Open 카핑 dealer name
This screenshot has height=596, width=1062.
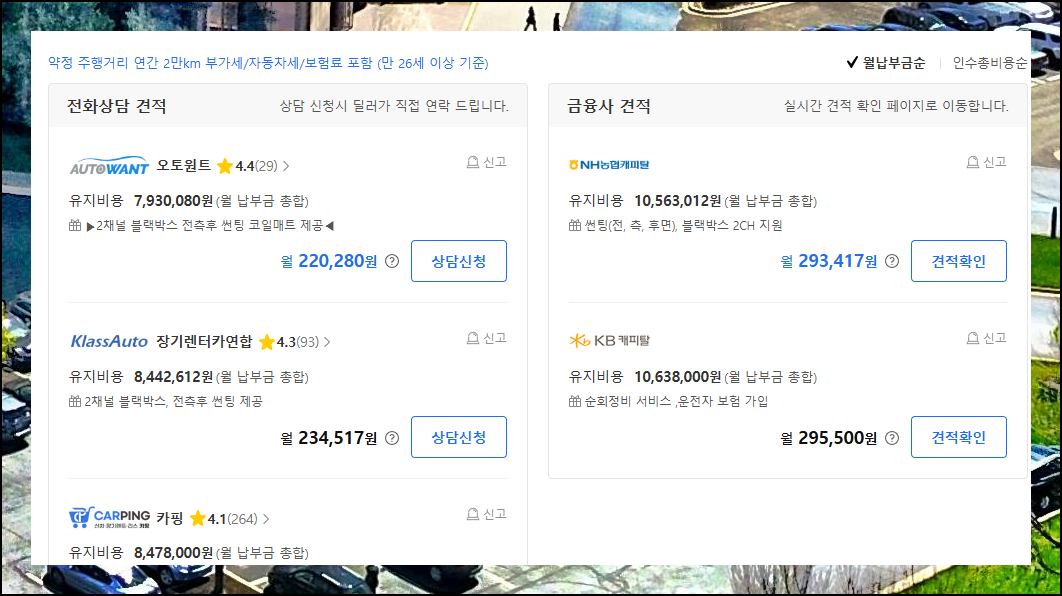click(x=170, y=518)
